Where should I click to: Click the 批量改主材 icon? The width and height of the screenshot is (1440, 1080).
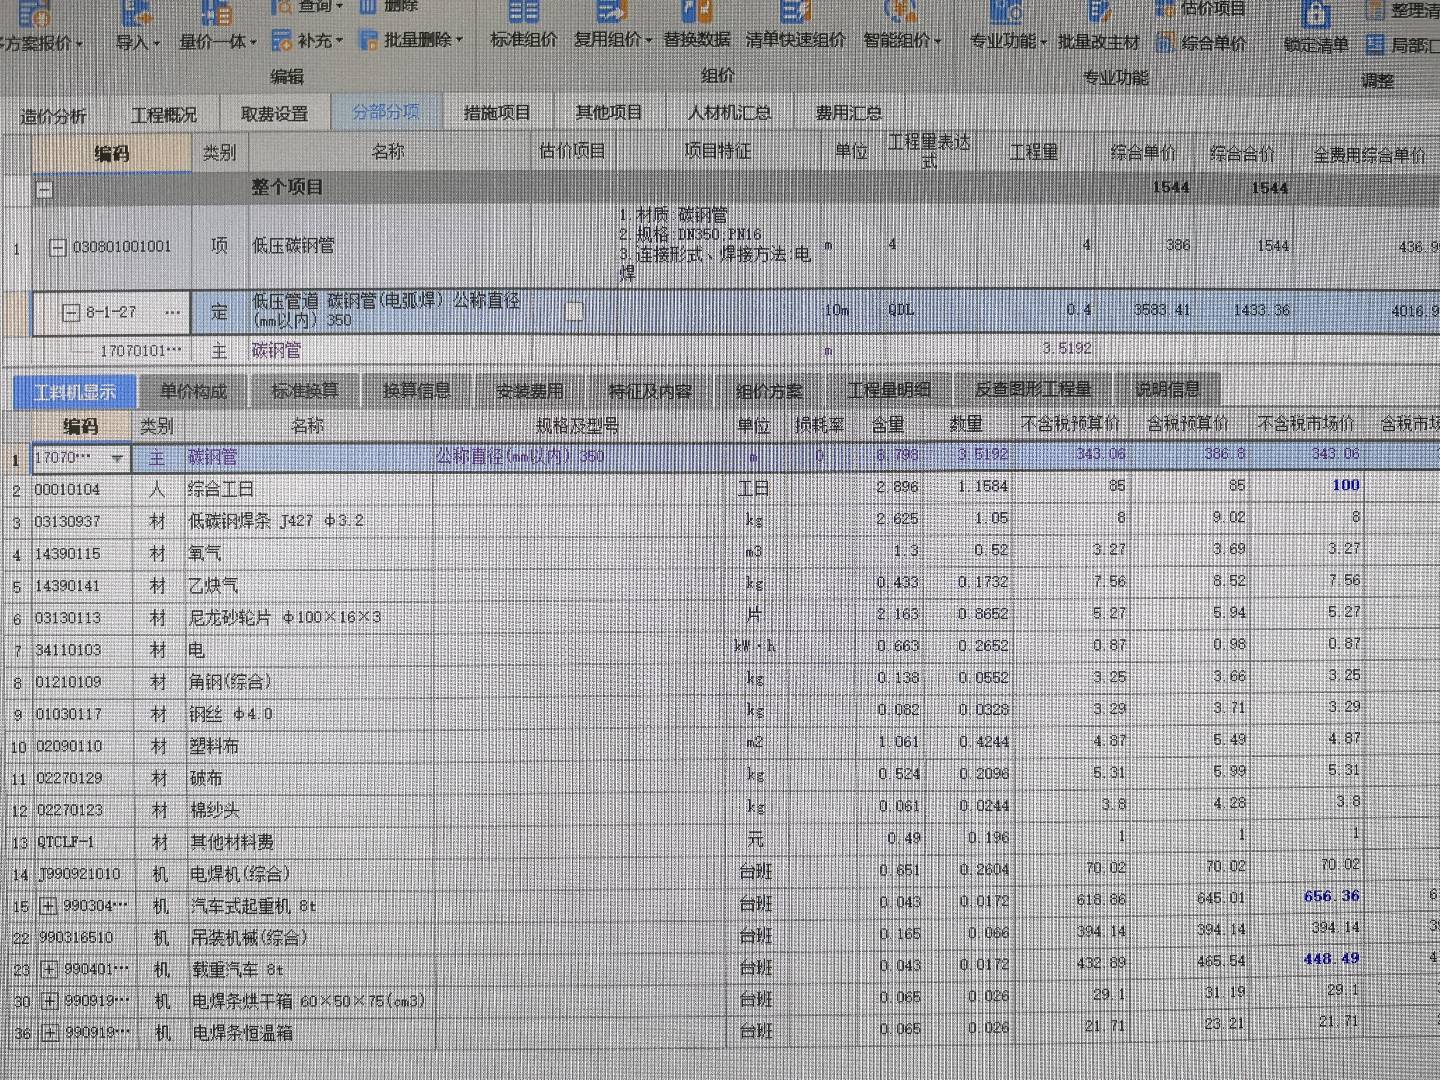(x=1099, y=13)
